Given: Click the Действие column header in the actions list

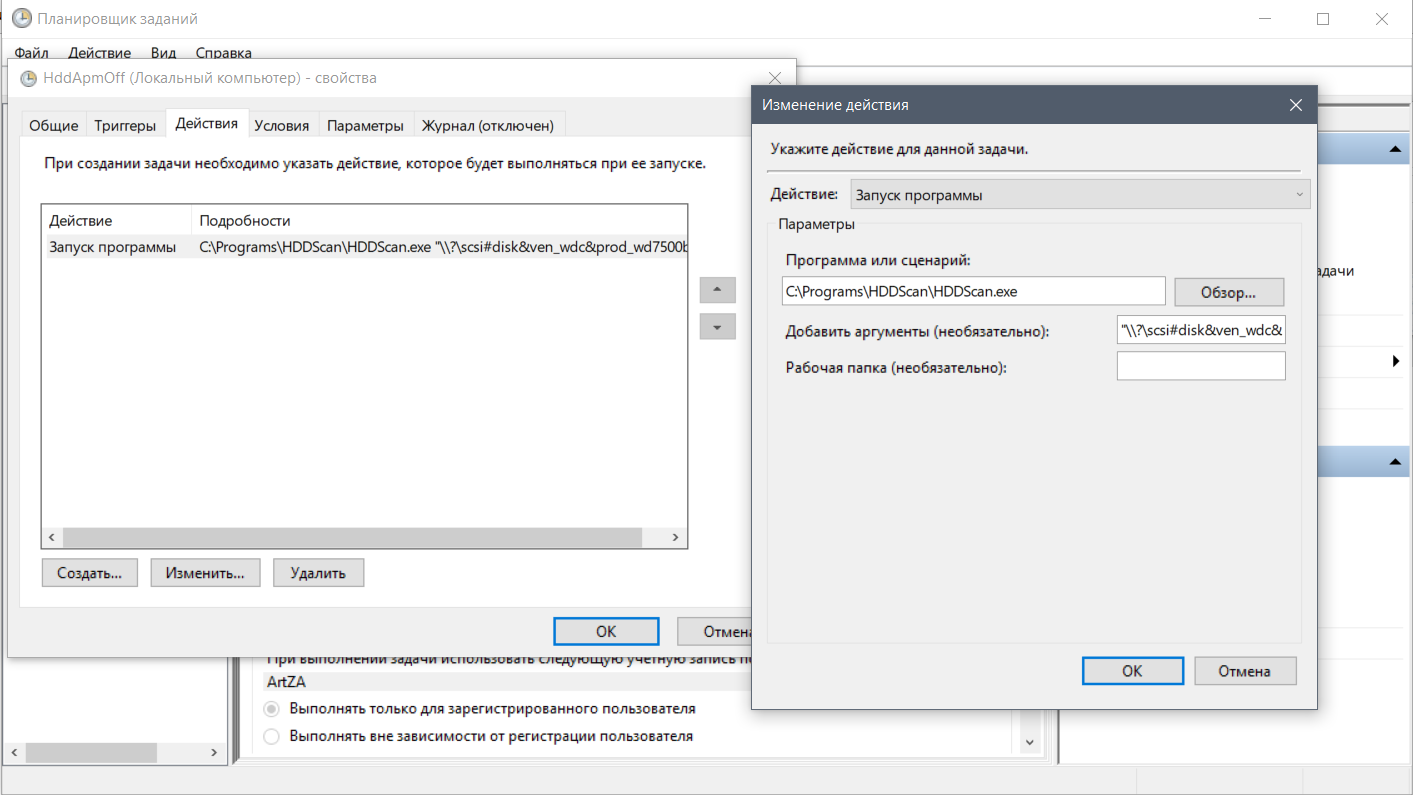Looking at the screenshot, I should point(116,220).
